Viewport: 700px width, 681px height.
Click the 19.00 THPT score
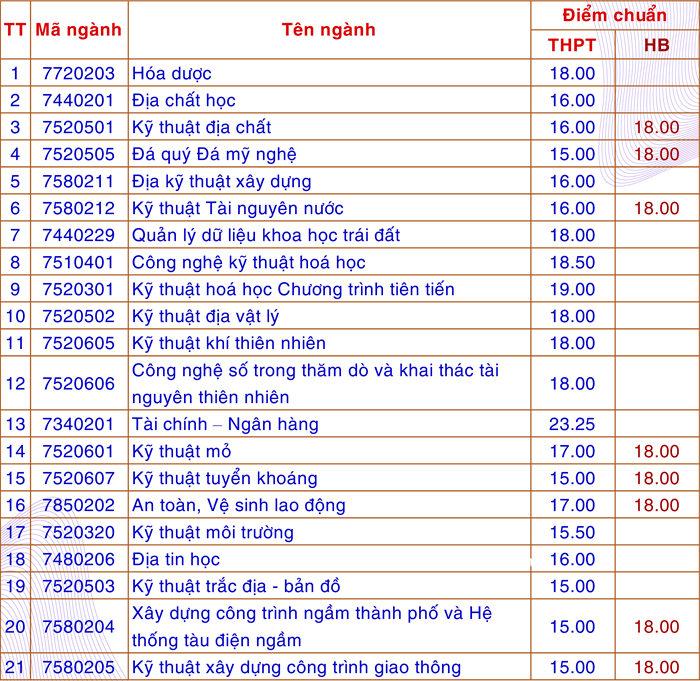click(x=572, y=289)
